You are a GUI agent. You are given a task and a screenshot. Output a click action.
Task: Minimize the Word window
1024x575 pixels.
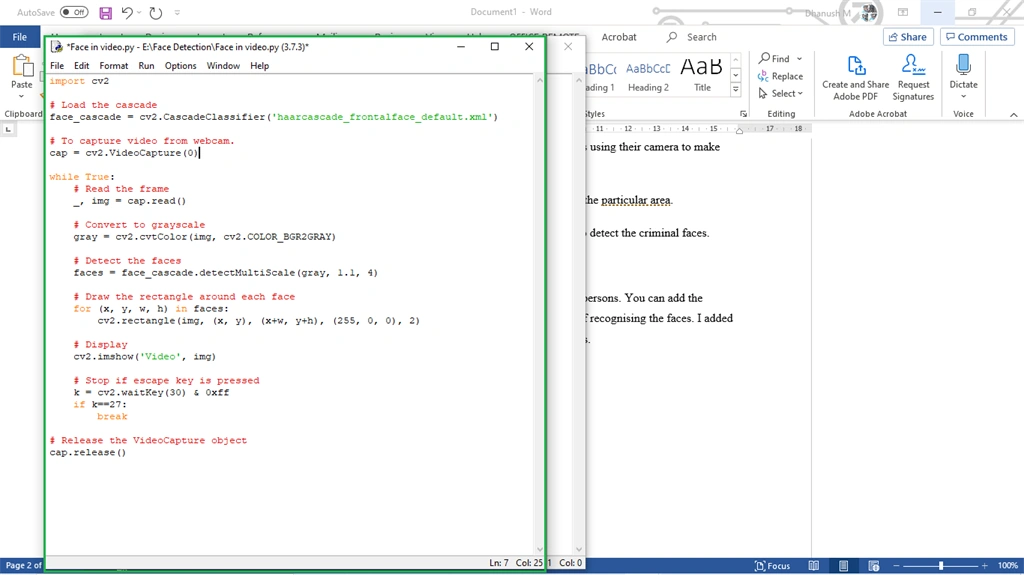click(x=937, y=12)
